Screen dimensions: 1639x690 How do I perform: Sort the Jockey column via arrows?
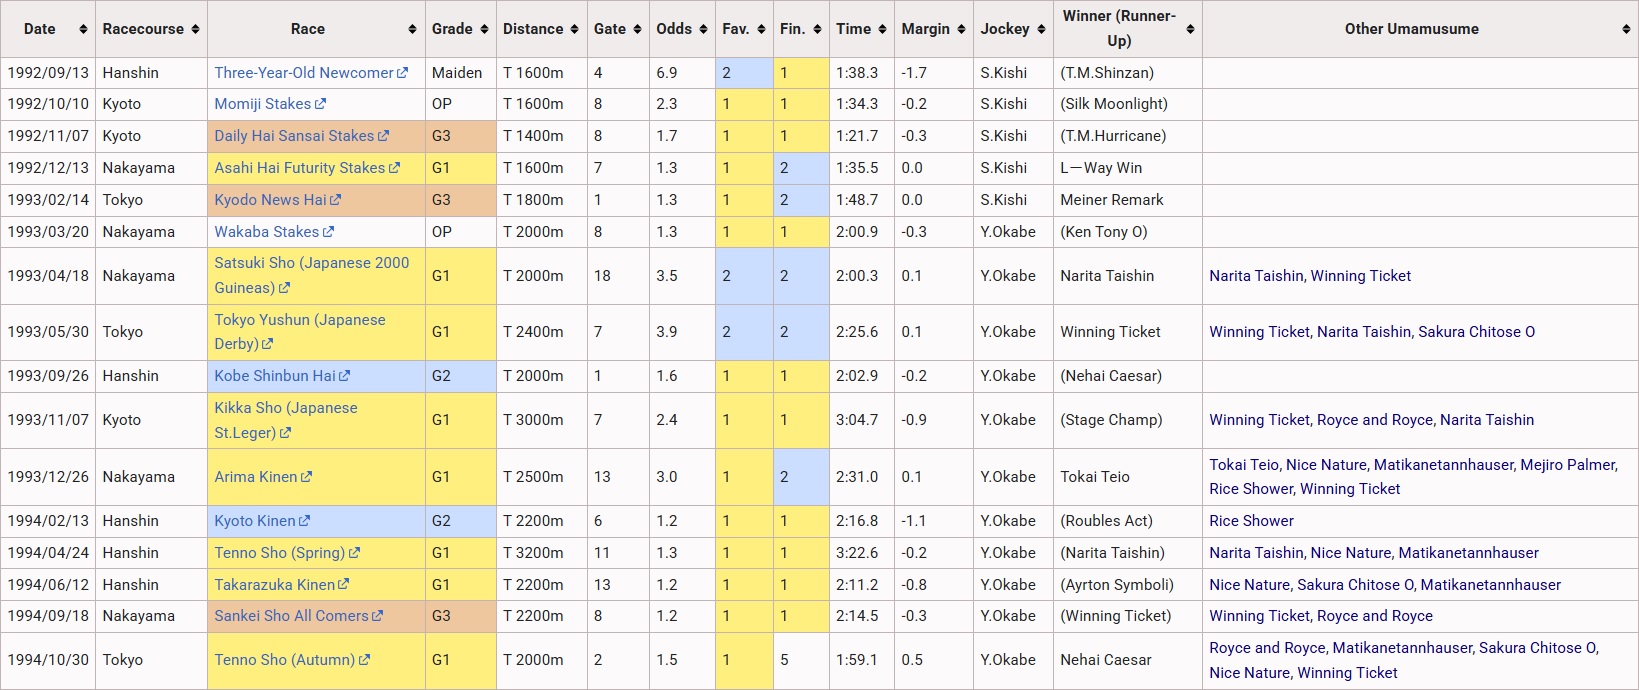[x=1041, y=29]
